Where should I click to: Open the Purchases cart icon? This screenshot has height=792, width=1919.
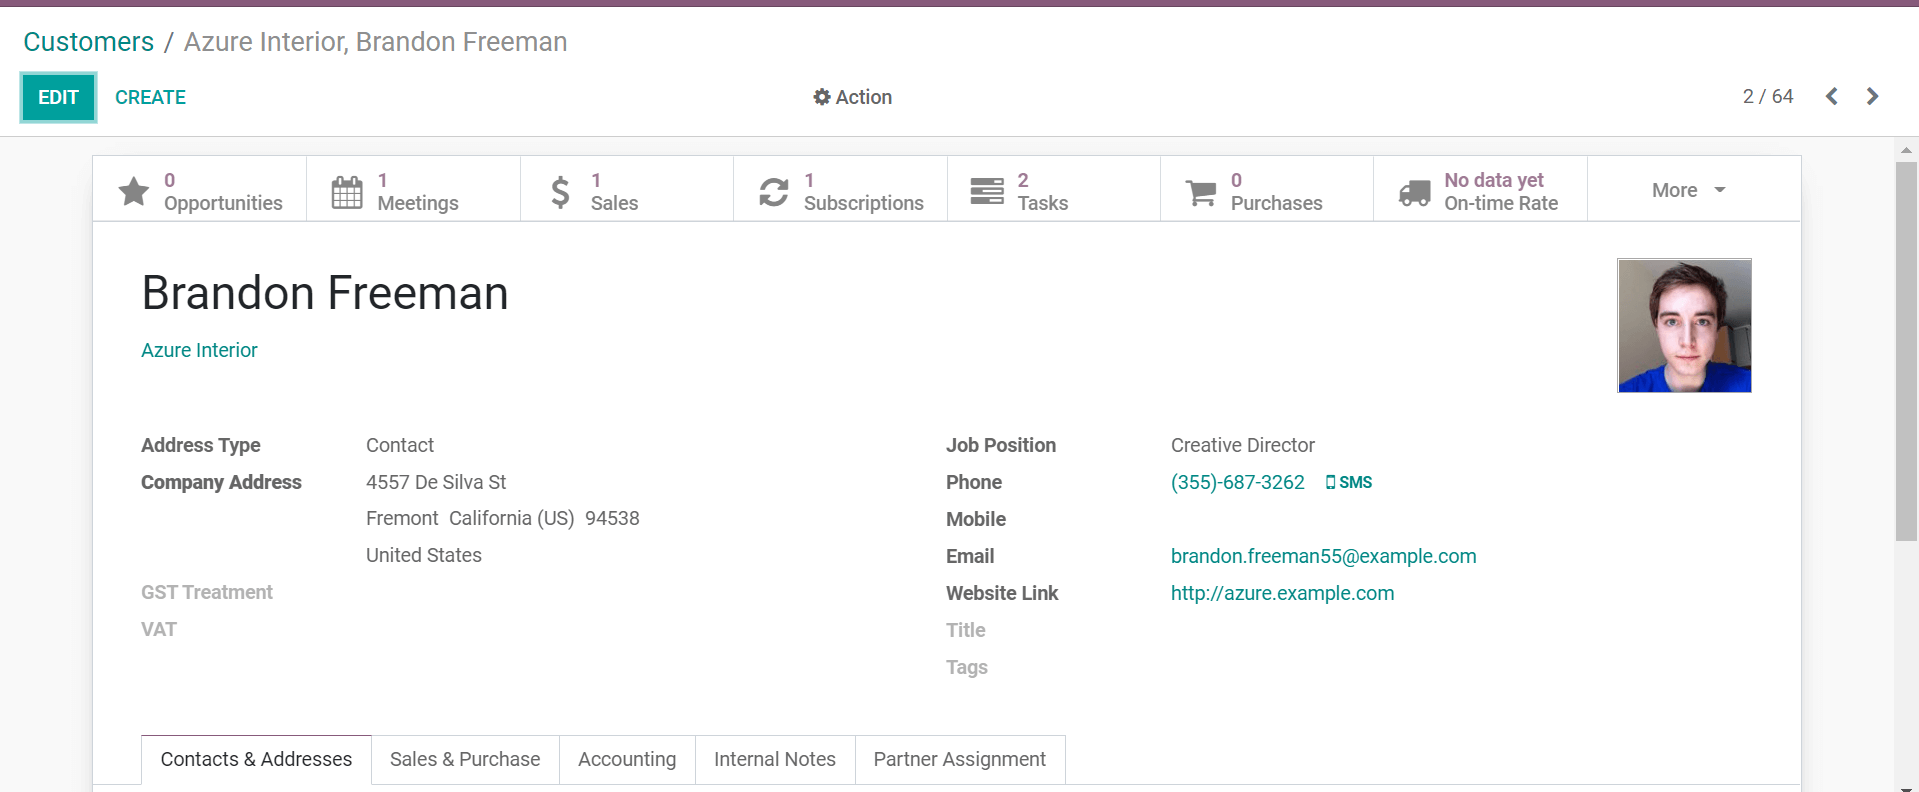pos(1201,192)
